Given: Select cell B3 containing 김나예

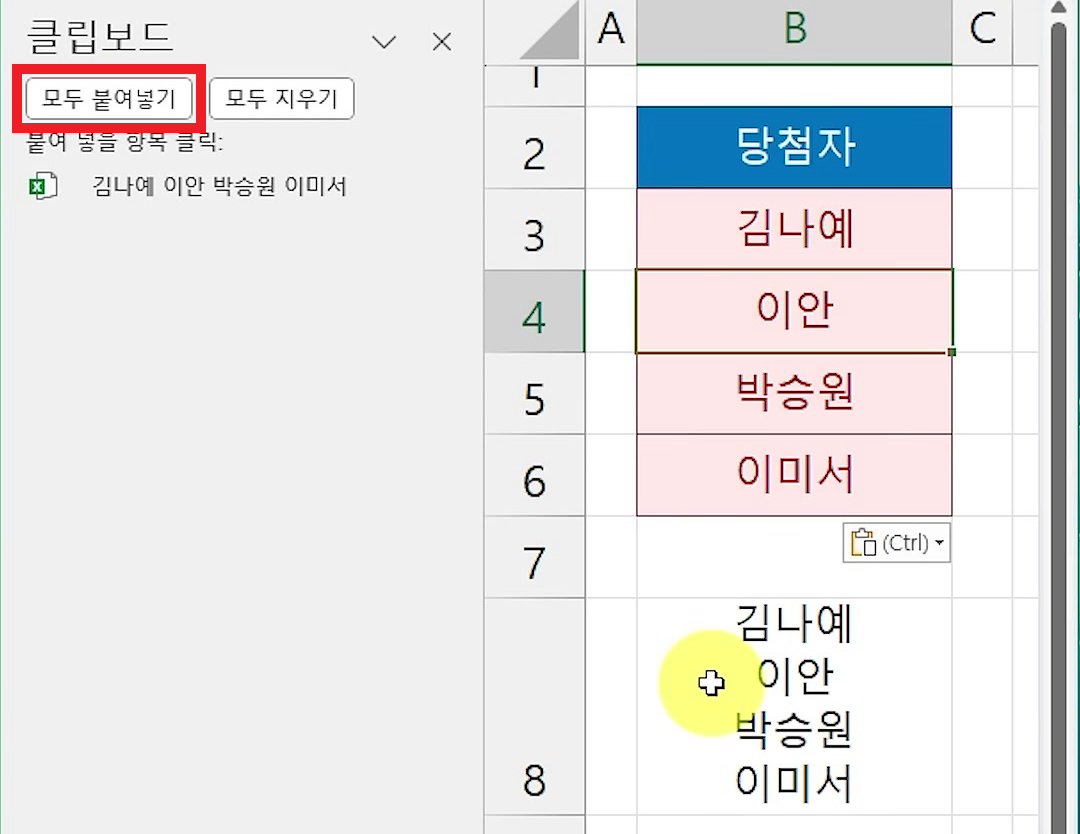Looking at the screenshot, I should coord(794,229).
